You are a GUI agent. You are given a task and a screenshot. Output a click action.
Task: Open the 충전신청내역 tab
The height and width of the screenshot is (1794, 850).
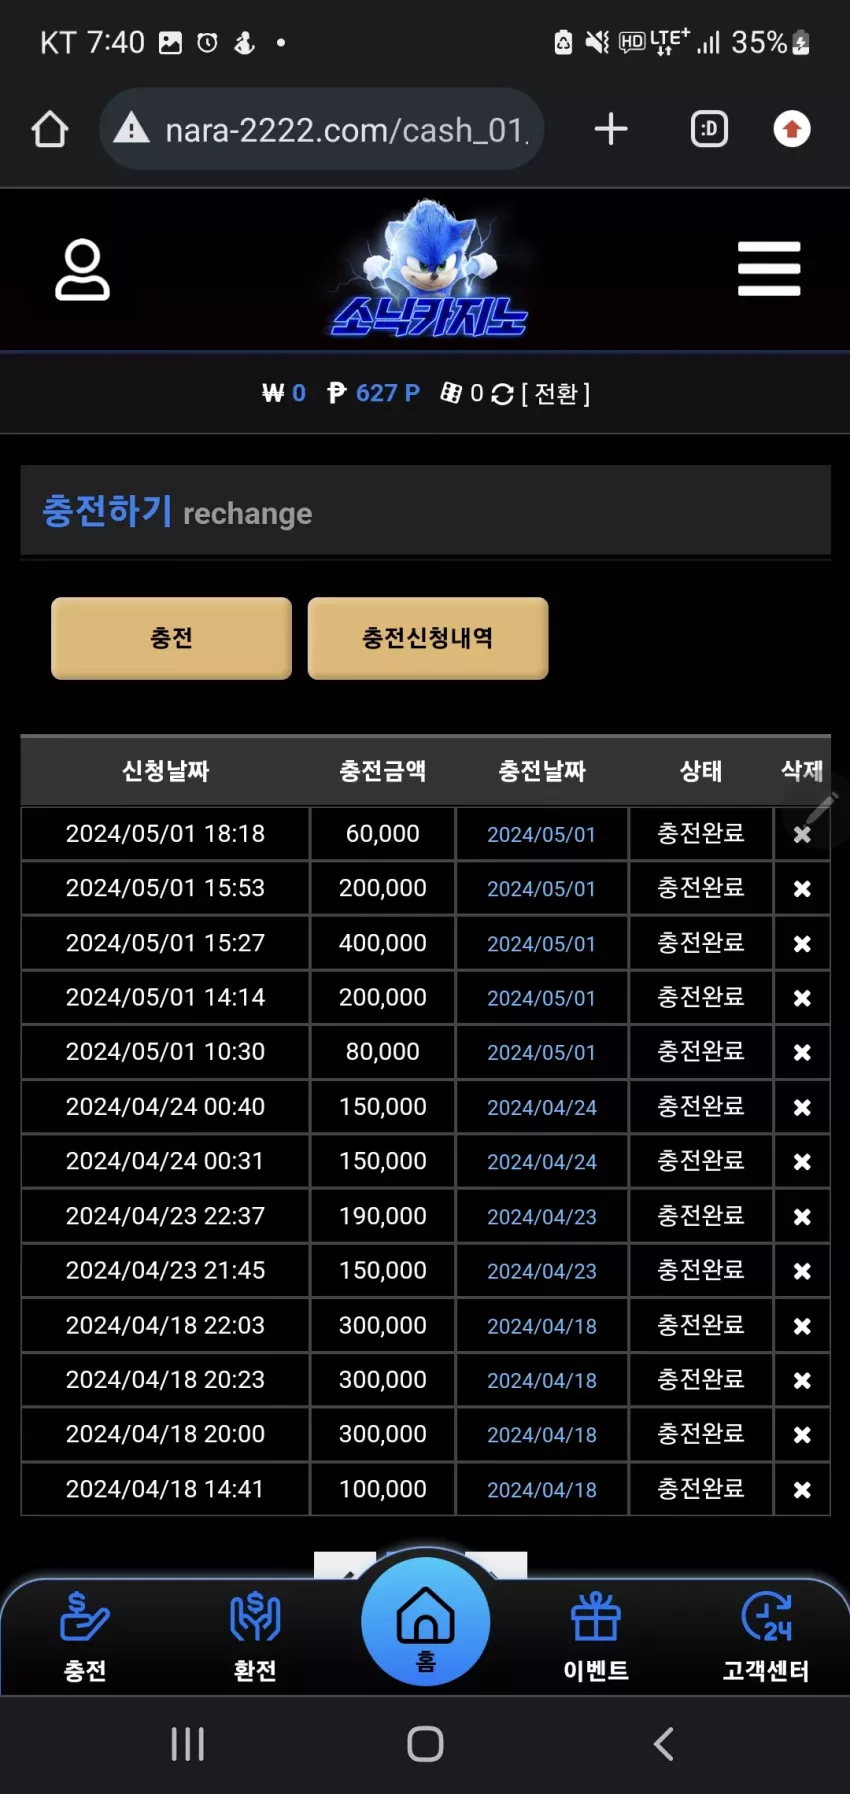click(x=428, y=638)
